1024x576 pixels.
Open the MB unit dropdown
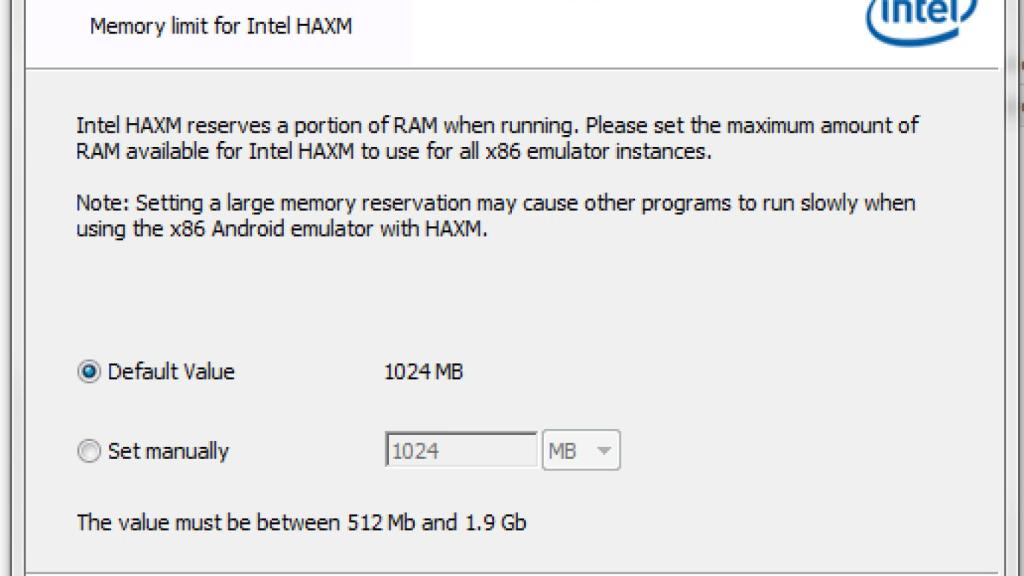tap(581, 451)
